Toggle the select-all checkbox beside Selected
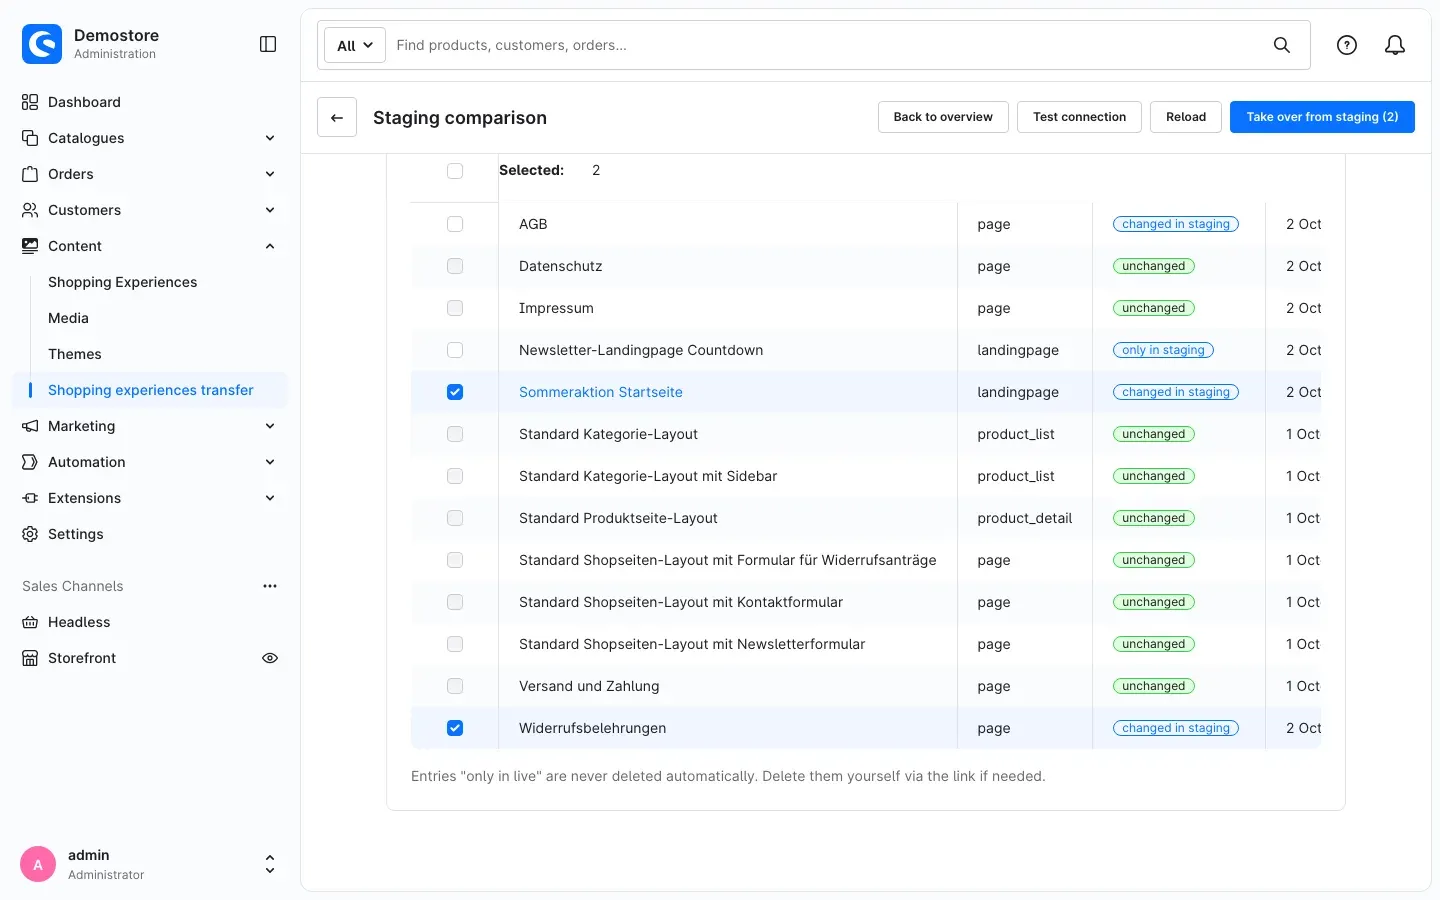Image resolution: width=1440 pixels, height=900 pixels. 455,171
